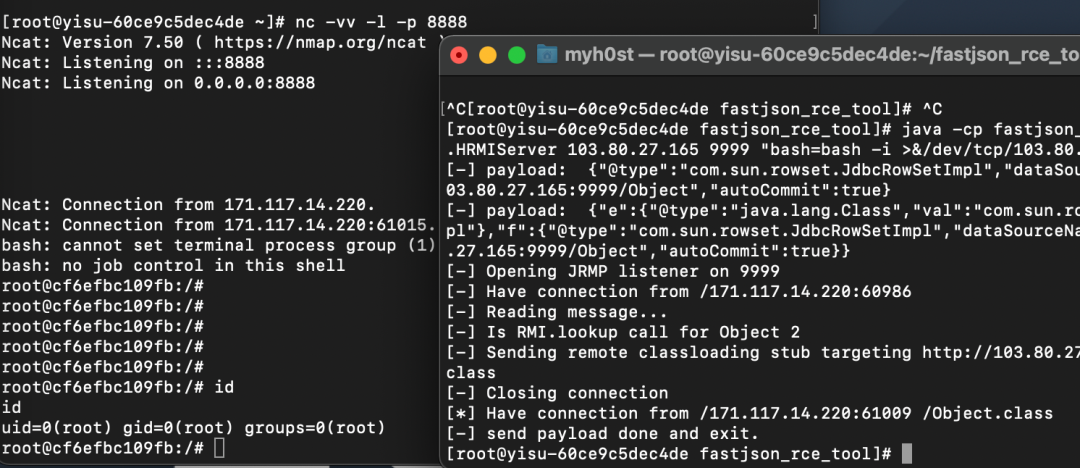Click the '03.80.27.165:9999/Object' autoCommit line
1080x468 pixels.
(668, 190)
